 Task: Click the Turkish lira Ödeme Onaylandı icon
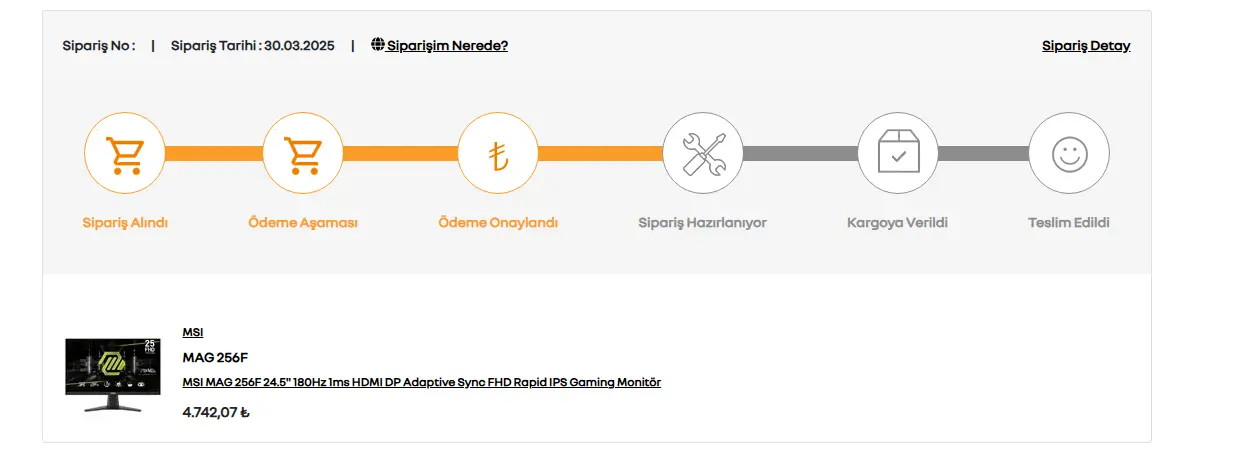point(498,154)
